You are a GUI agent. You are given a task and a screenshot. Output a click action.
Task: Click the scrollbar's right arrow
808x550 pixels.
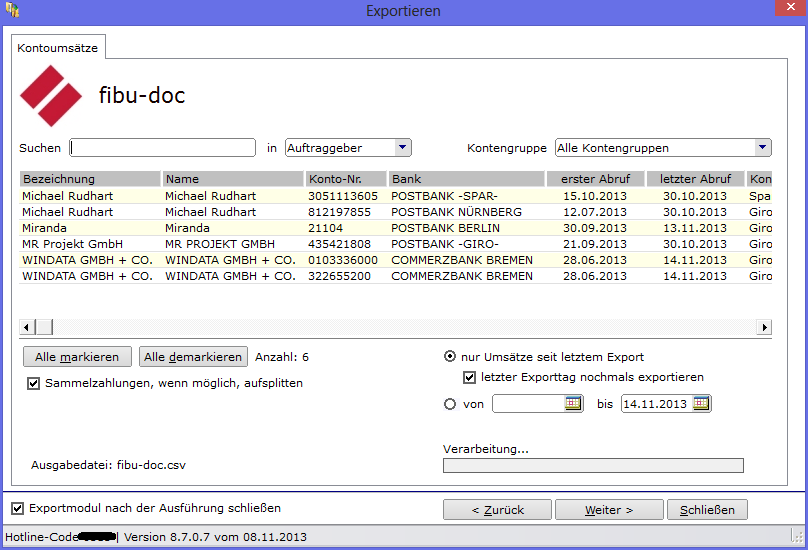(764, 327)
